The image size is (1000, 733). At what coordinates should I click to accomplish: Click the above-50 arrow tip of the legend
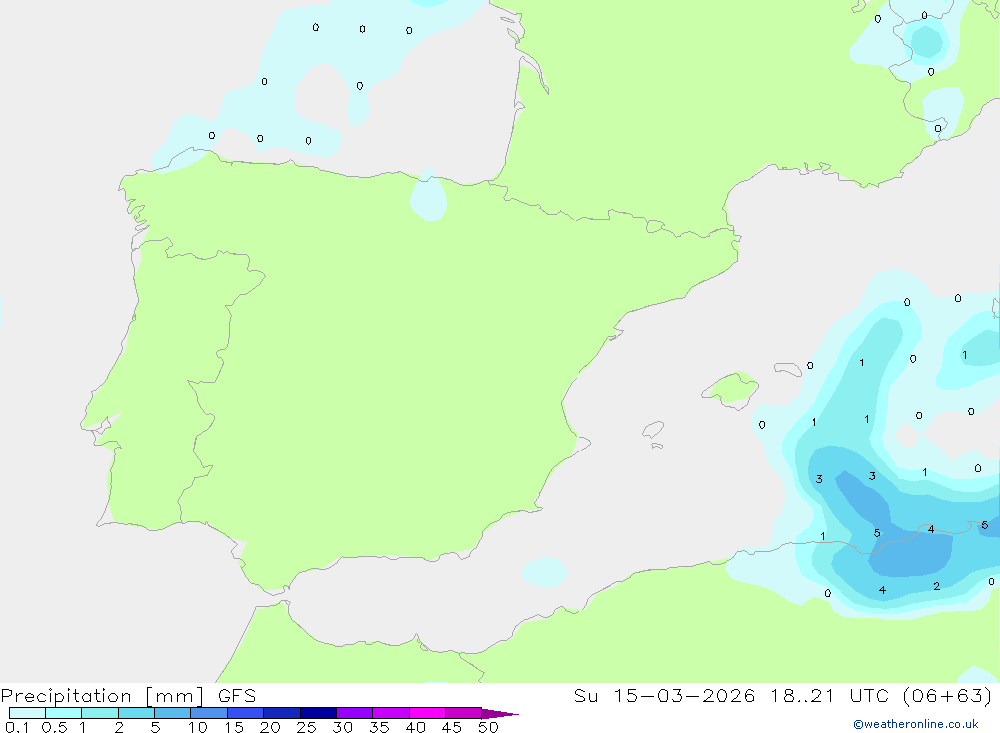coord(500,713)
